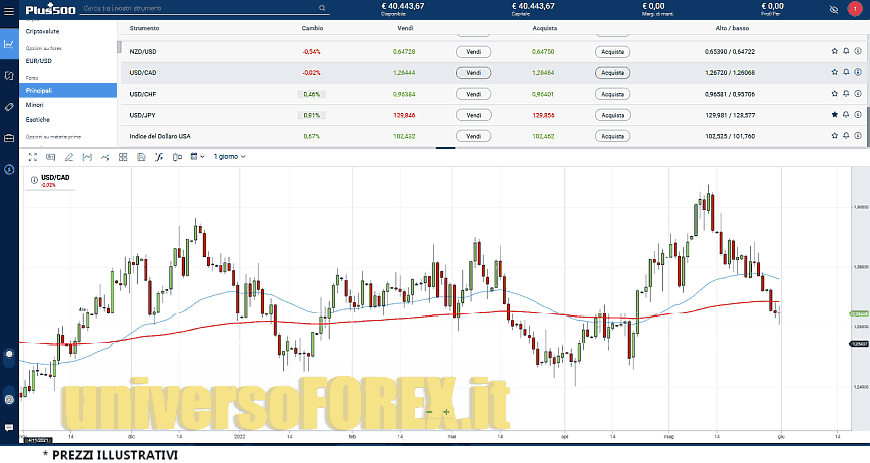The height and width of the screenshot is (463, 870).
Task: Open the calendar date range dropdown
Action: pos(197,157)
